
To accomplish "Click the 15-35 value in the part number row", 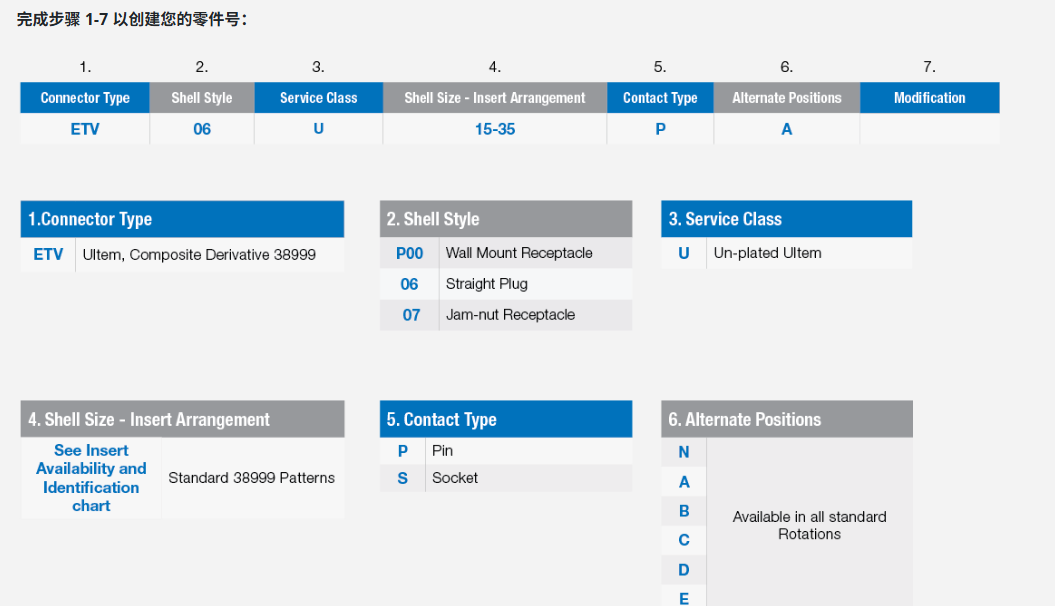I will 495,129.
